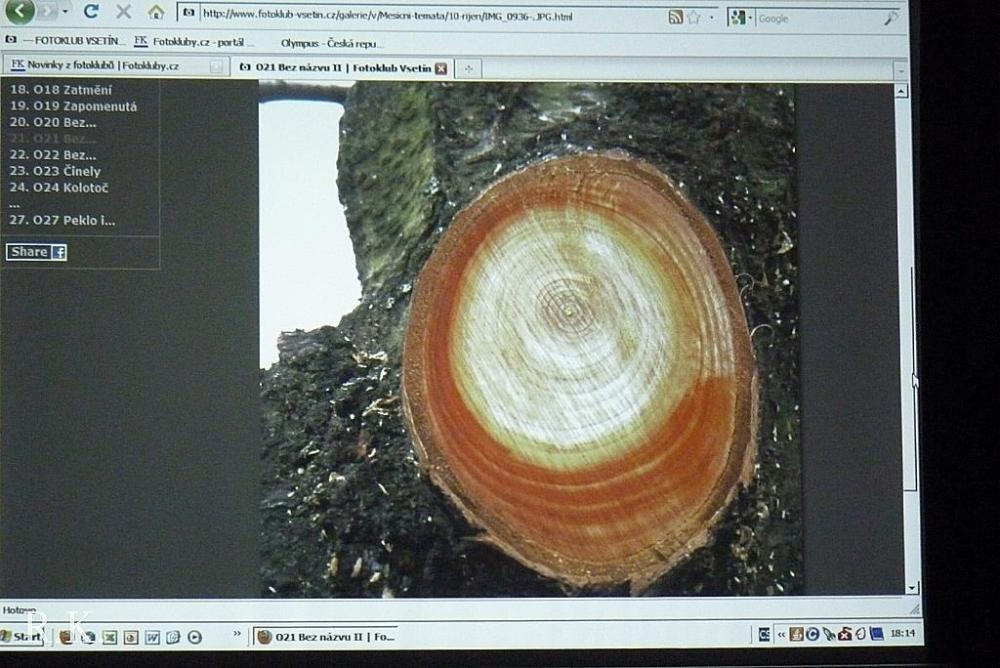Reload the page with the refresh icon
Screen dimensions: 1000x668
pos(91,12)
